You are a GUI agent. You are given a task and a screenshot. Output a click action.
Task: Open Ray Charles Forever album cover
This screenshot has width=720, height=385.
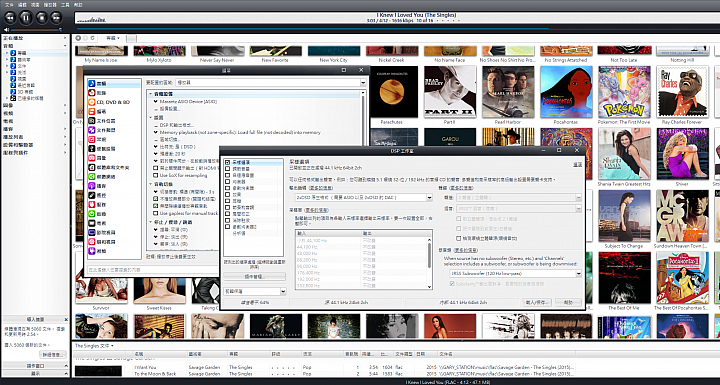click(682, 92)
